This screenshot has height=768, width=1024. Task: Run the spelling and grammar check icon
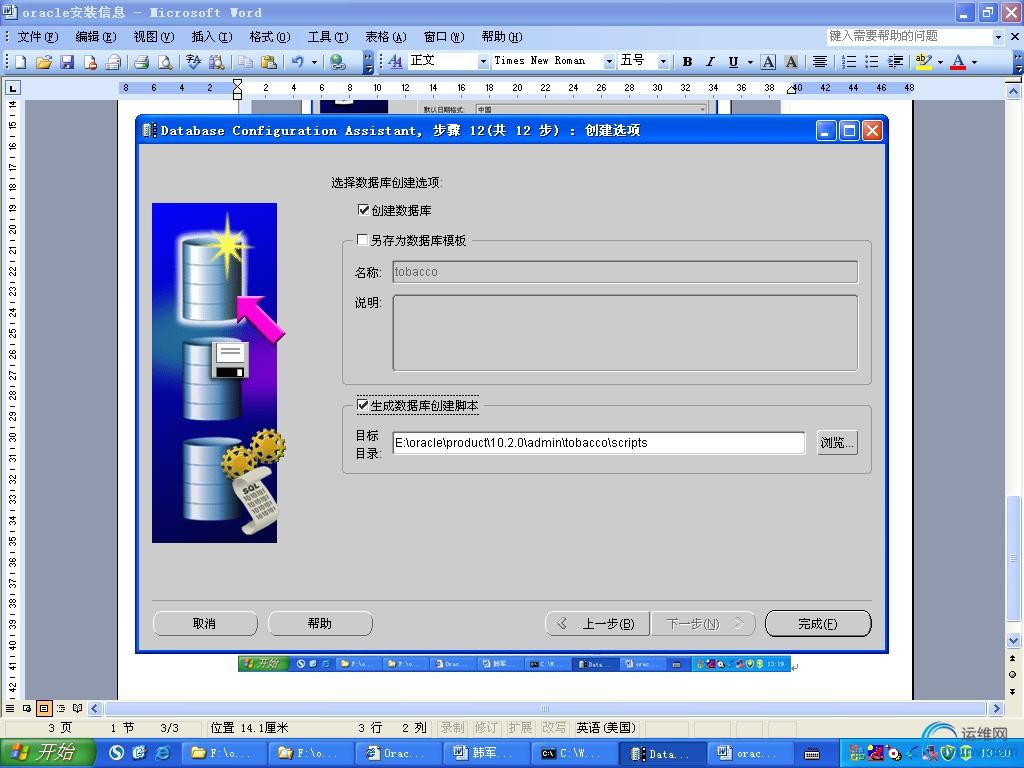(193, 61)
